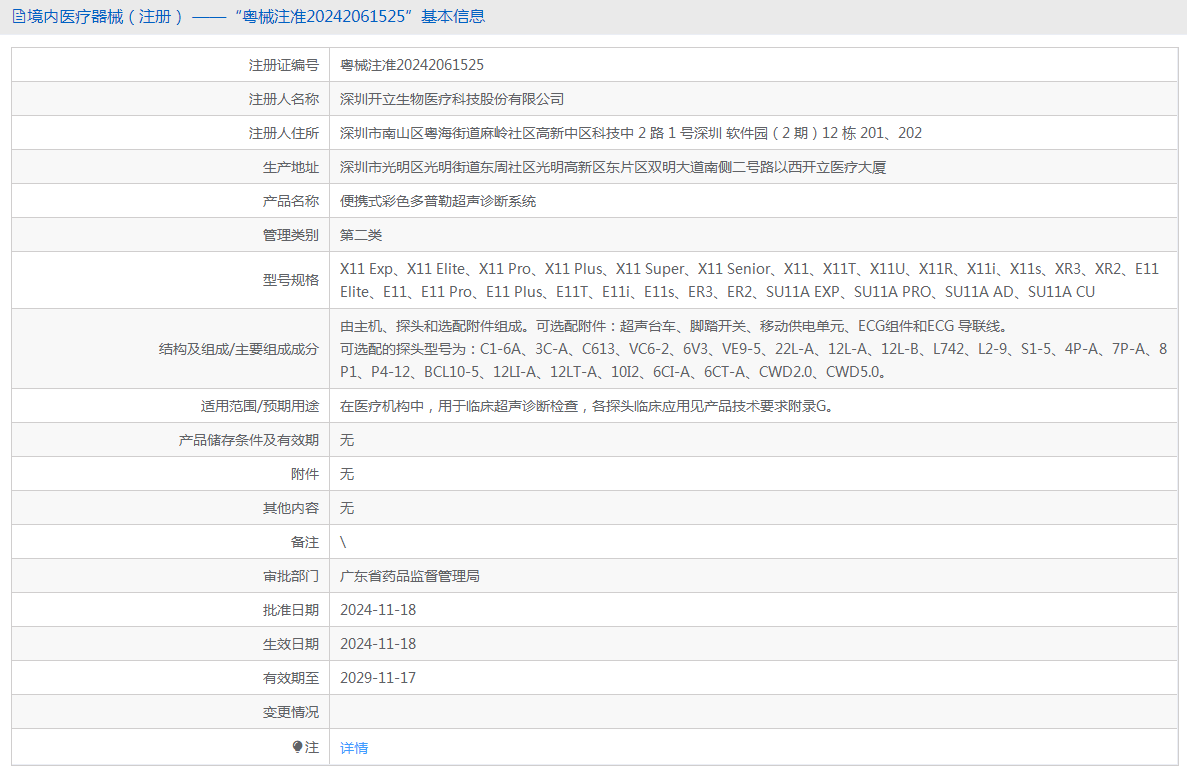The width and height of the screenshot is (1187, 770).
Task: Click the 适用范围/预期用途 label
Action: pos(260,407)
